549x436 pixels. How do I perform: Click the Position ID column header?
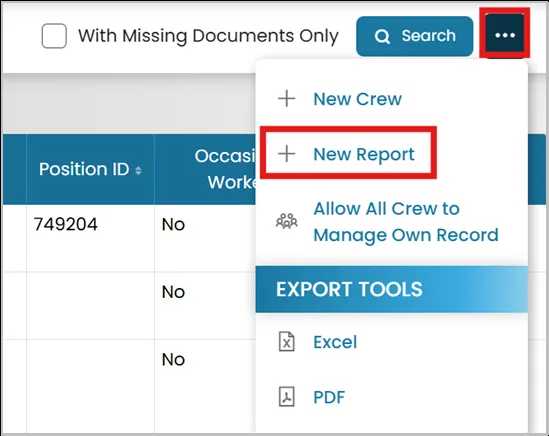(90, 169)
